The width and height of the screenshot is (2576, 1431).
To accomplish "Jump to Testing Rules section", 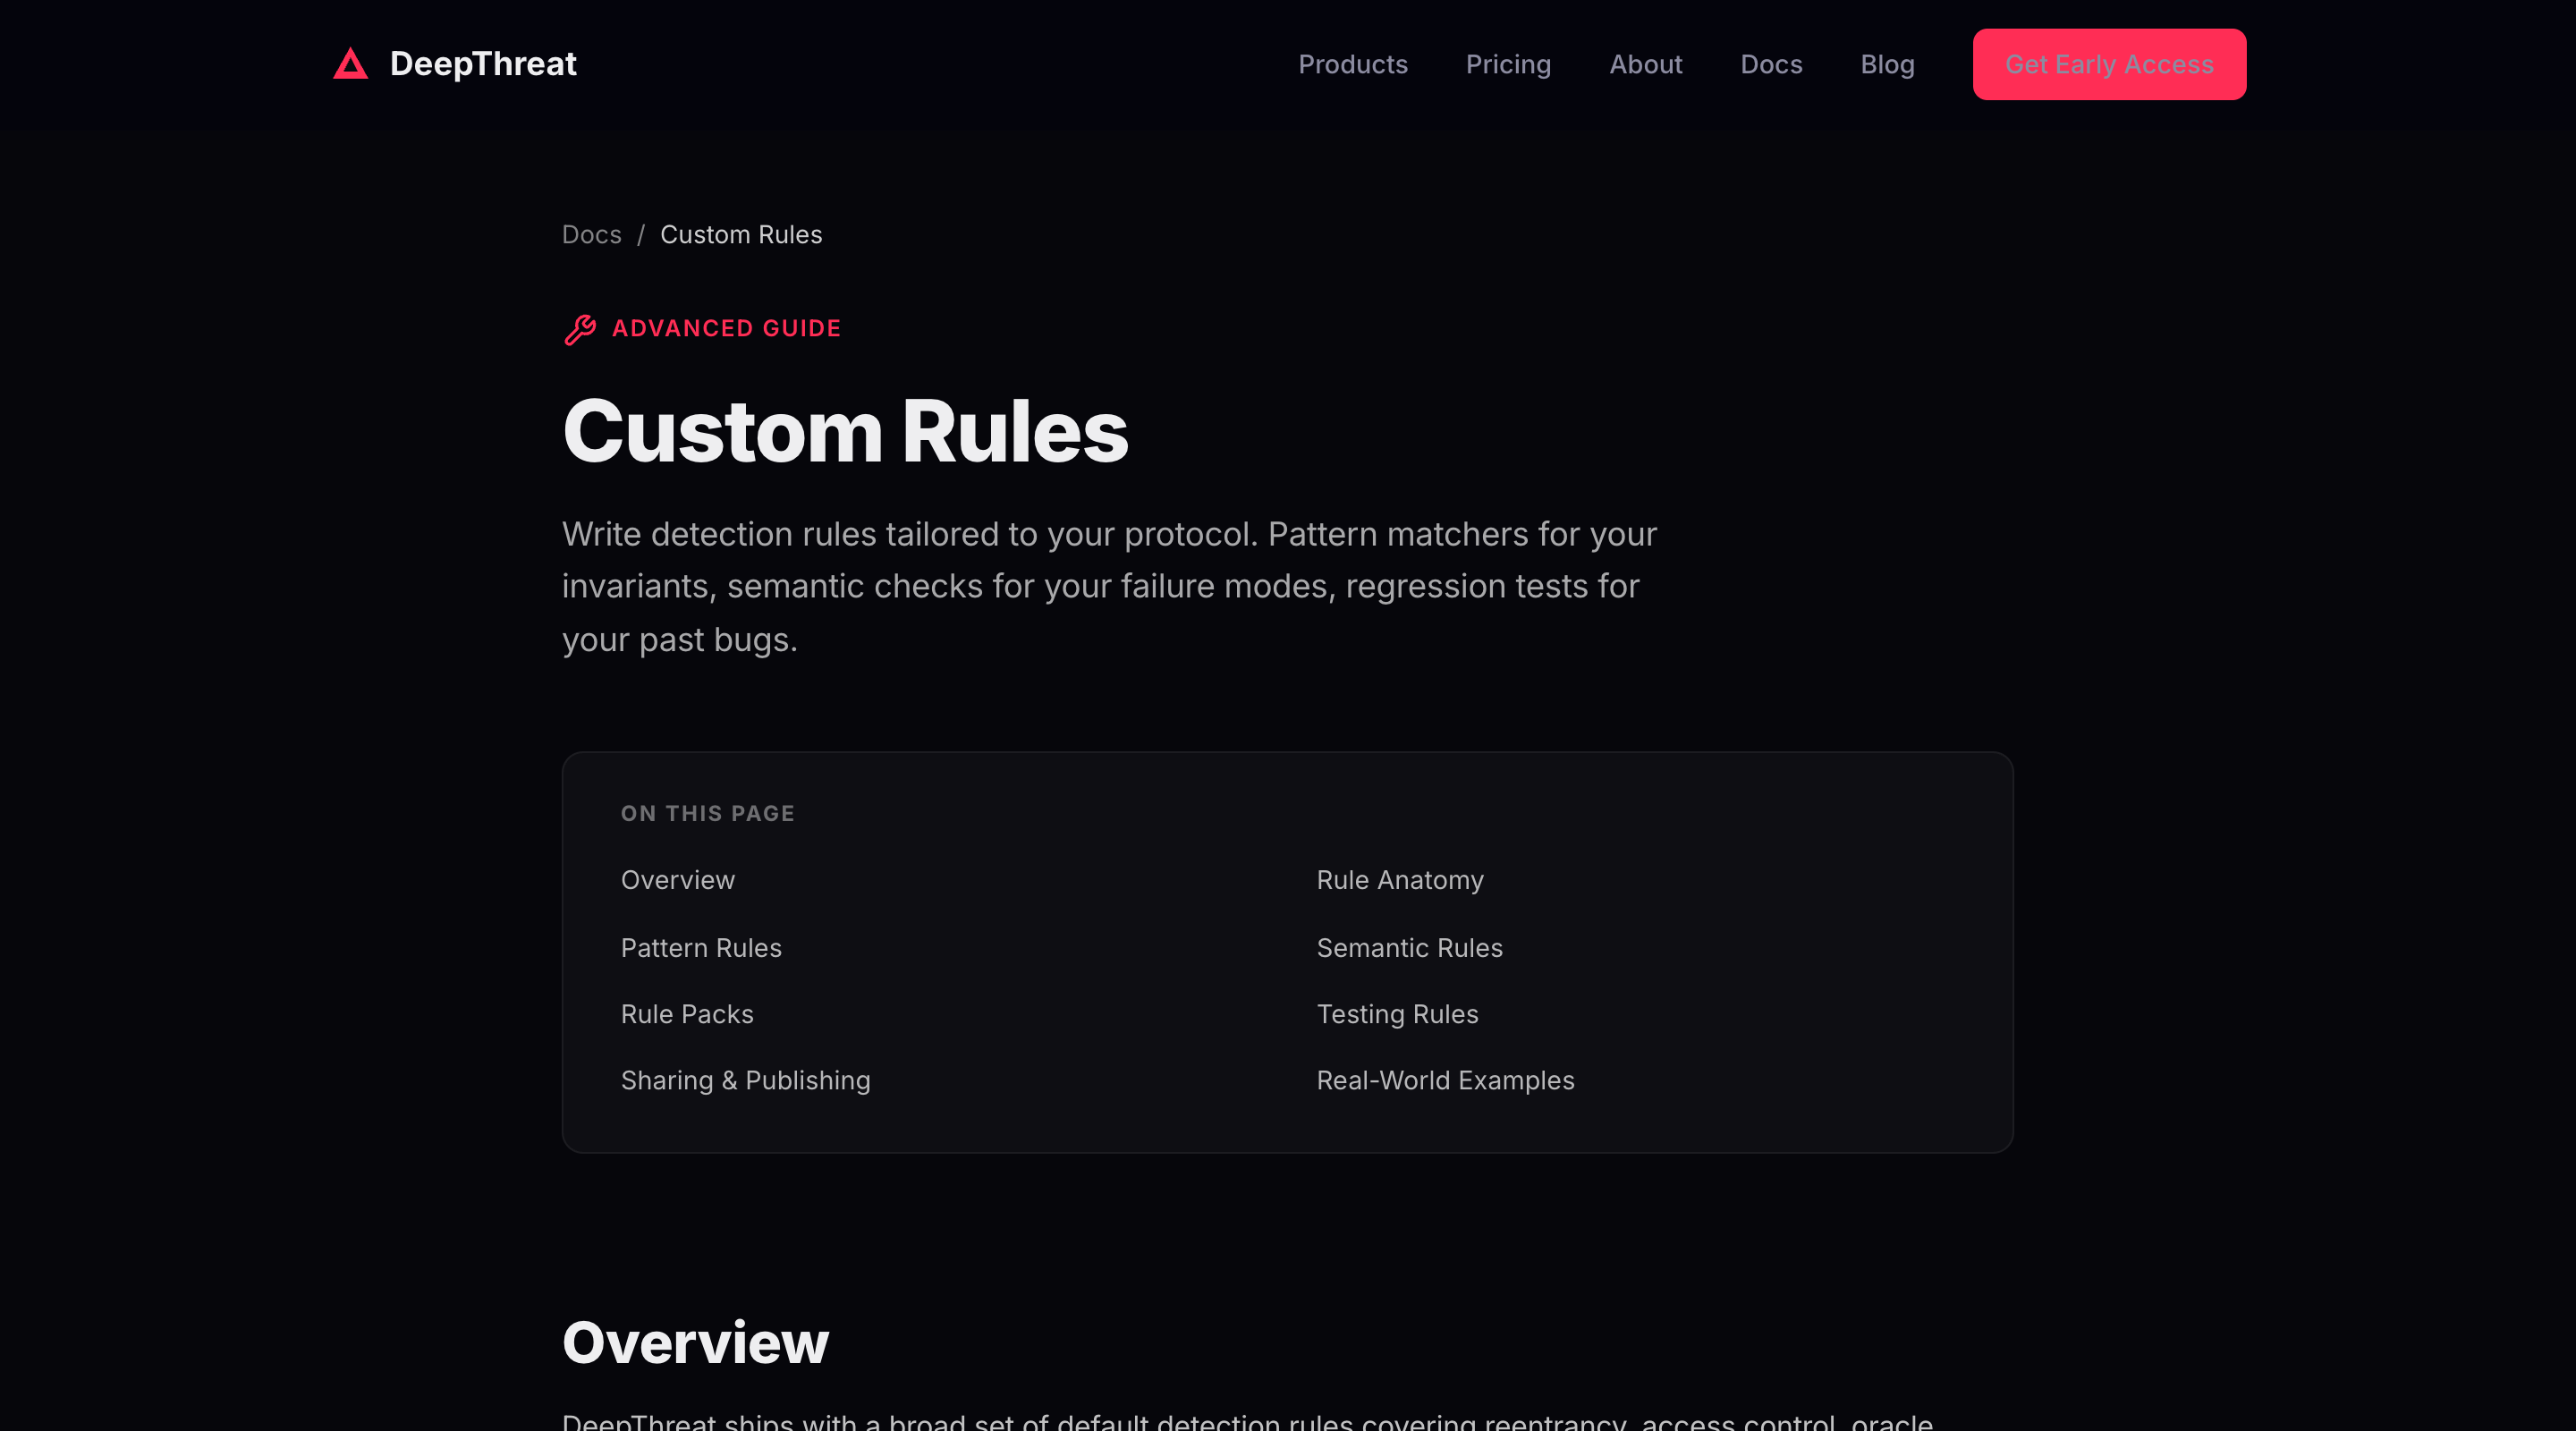I will [x=1396, y=1014].
